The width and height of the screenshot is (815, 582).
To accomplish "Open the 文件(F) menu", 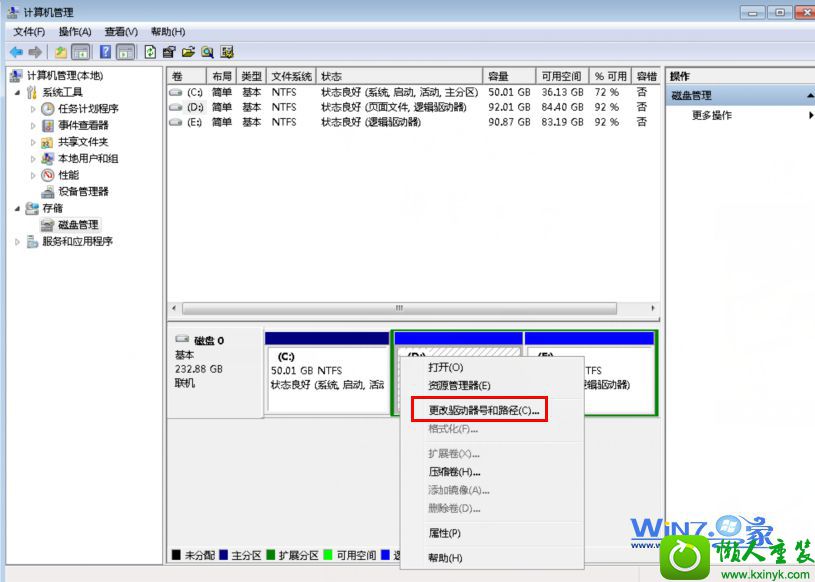I will coord(29,32).
